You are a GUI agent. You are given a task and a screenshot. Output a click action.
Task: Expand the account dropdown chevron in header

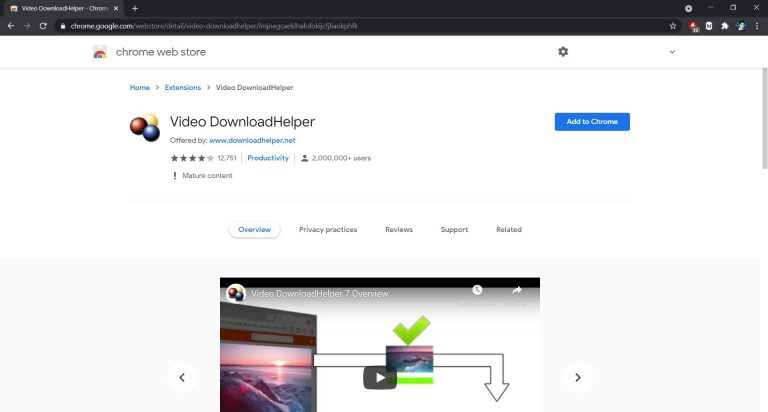[672, 52]
